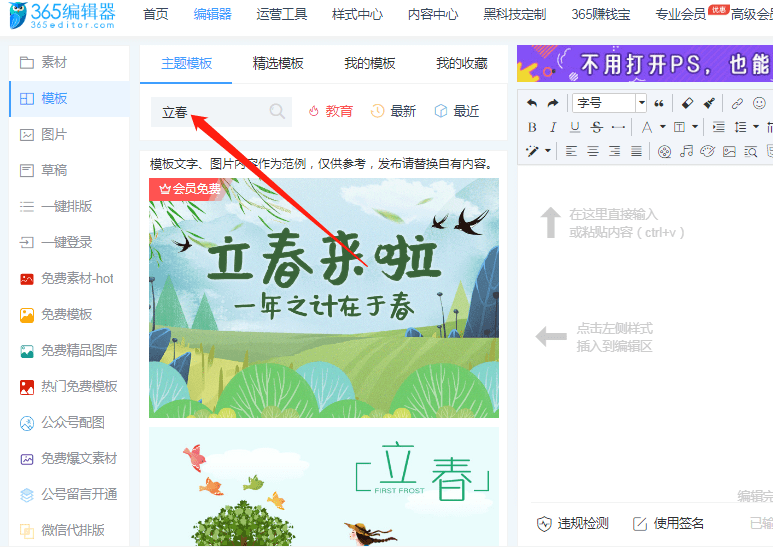The width and height of the screenshot is (773, 547).
Task: Expand the magic wand dropdown arrow
Action: click(548, 151)
